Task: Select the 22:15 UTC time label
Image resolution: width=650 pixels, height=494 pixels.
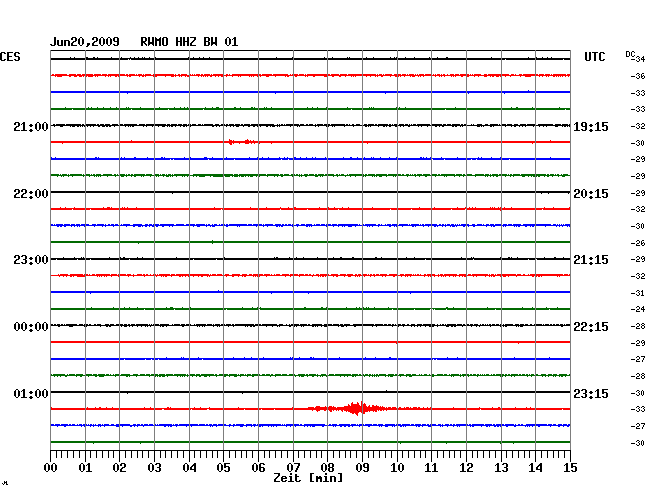Action: point(591,327)
